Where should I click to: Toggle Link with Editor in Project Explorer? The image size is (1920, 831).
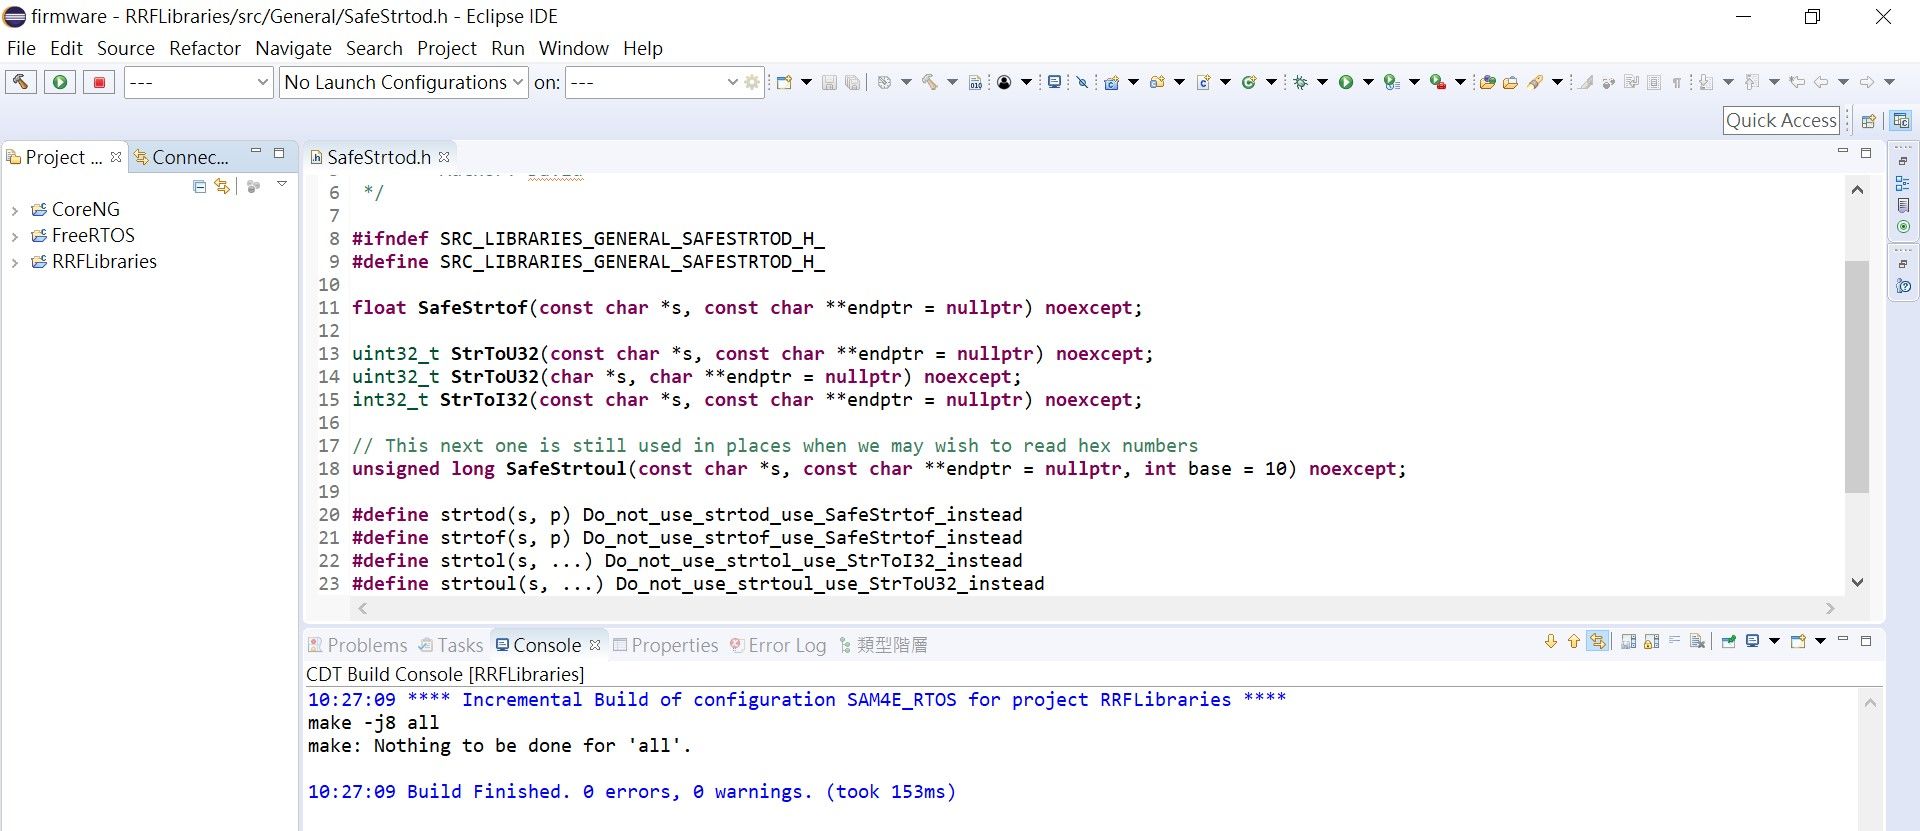pyautogui.click(x=222, y=186)
